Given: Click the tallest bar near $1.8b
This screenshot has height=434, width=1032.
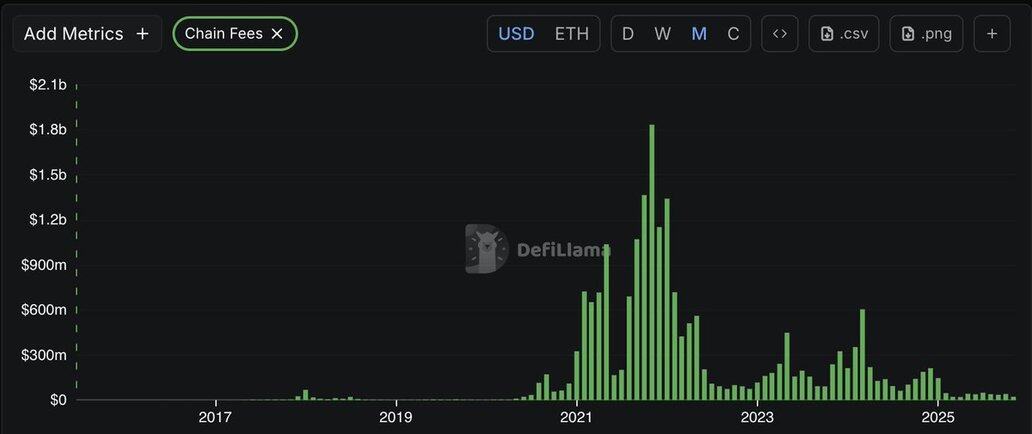Looking at the screenshot, I should pos(652,262).
